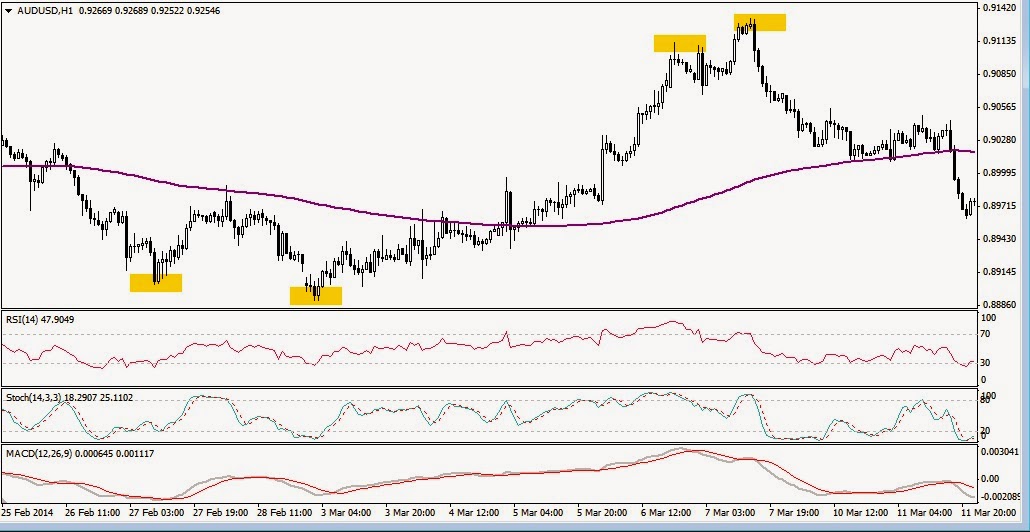Click the 0.89995 price axis label
The height and width of the screenshot is (532, 1030).
1001,173
